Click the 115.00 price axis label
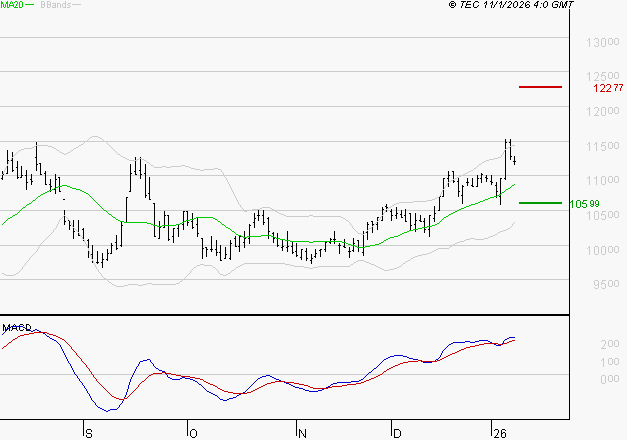This screenshot has width=627, height=440. [603, 146]
